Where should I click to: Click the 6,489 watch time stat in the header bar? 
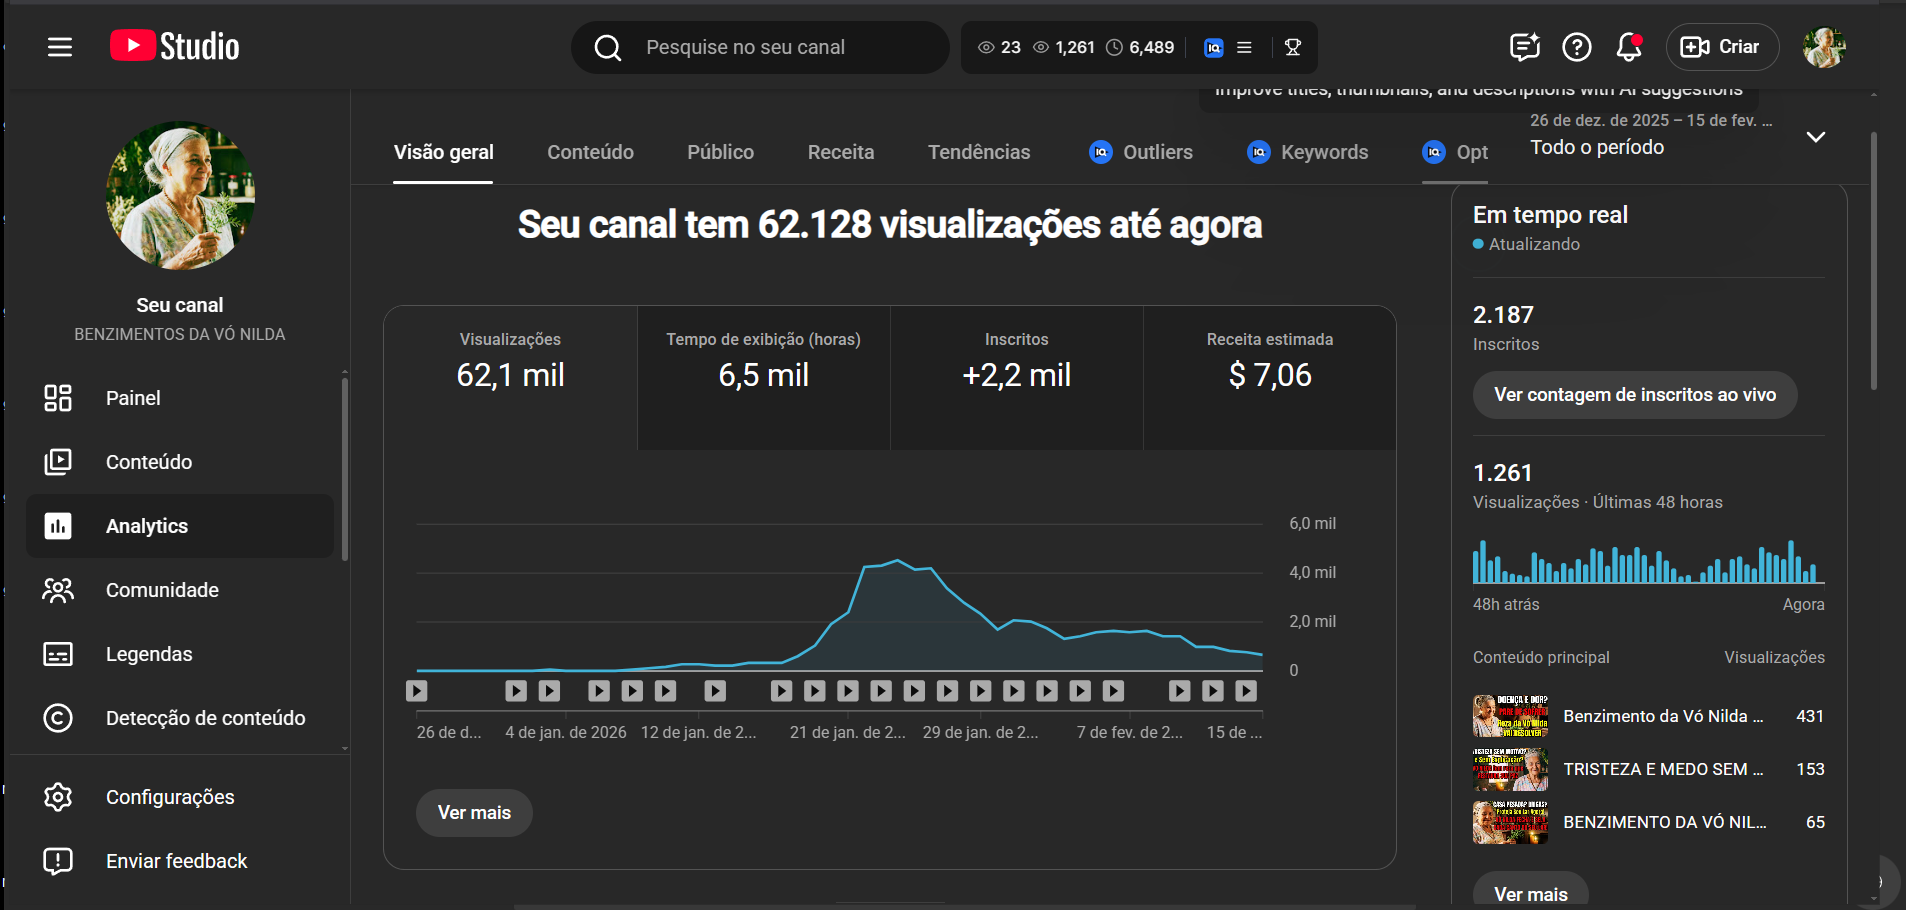(x=1140, y=47)
